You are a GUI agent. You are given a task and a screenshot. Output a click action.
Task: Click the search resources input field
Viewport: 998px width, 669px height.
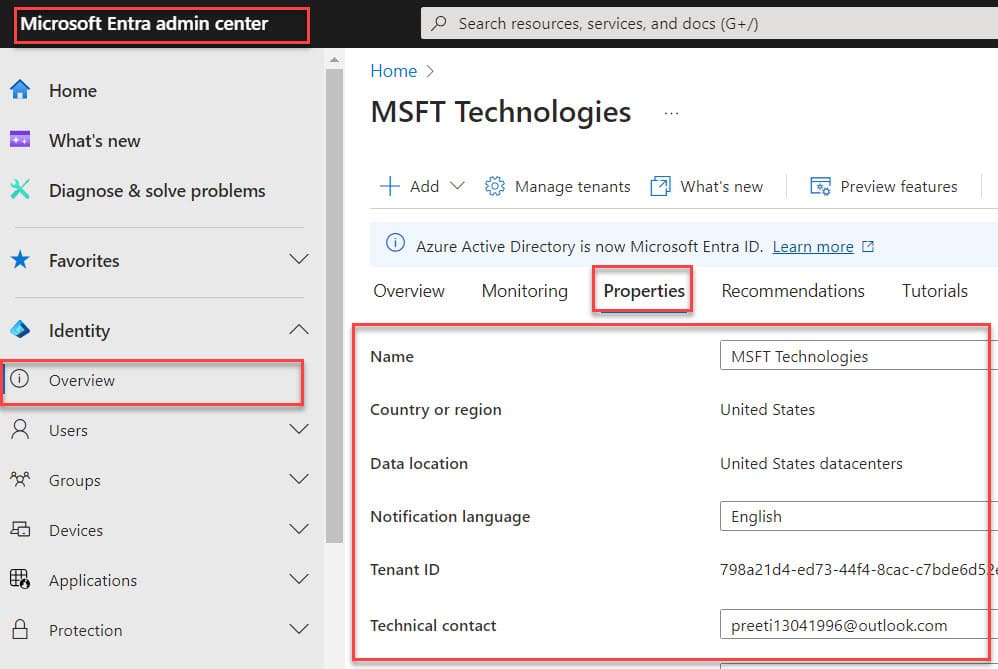pyautogui.click(x=709, y=24)
